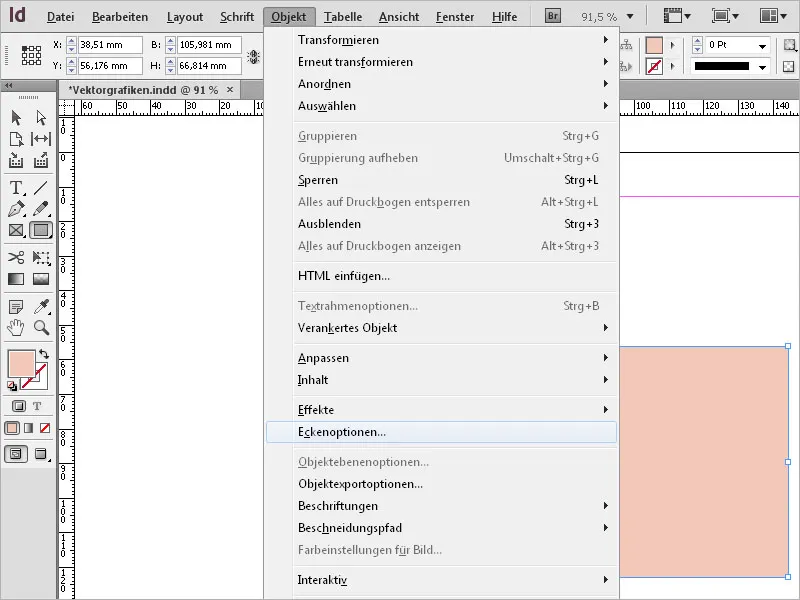Click the fill swatch in control bar

pos(654,45)
